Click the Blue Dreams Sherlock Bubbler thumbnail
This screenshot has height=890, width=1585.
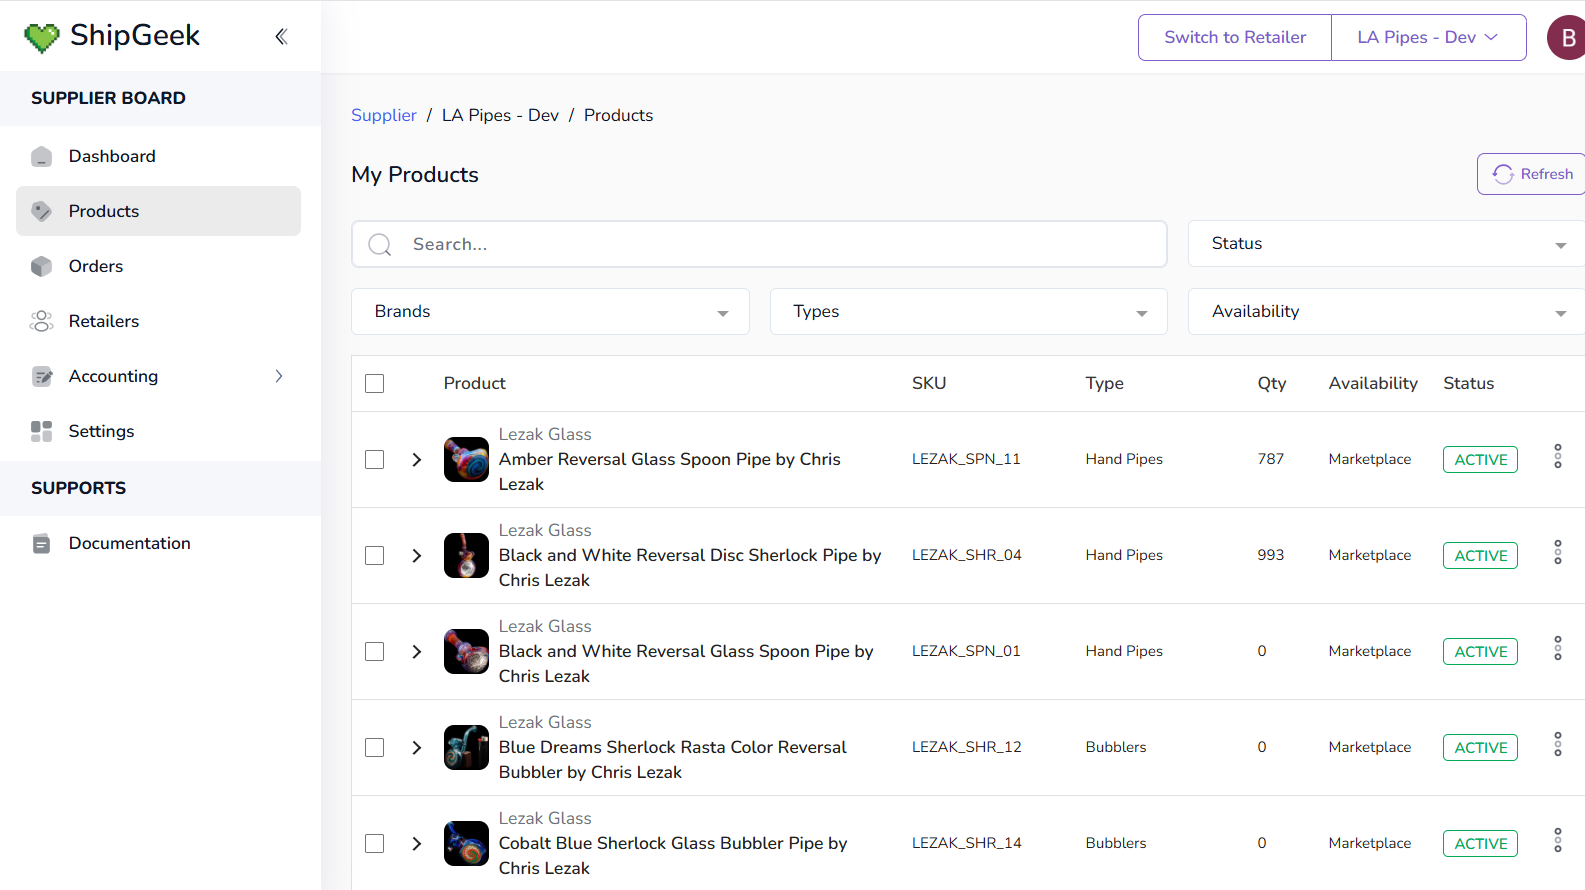(466, 748)
